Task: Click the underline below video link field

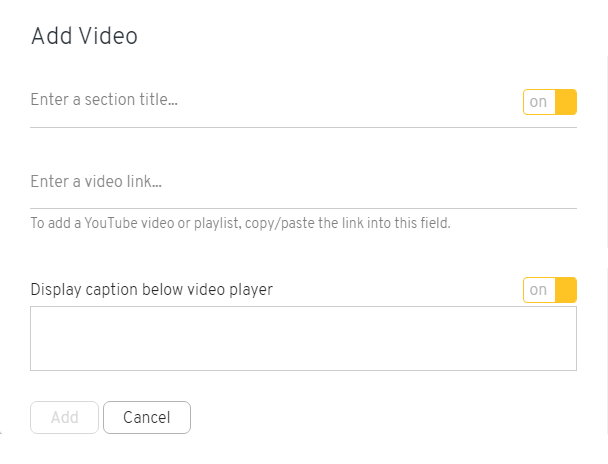Action: tap(304, 209)
